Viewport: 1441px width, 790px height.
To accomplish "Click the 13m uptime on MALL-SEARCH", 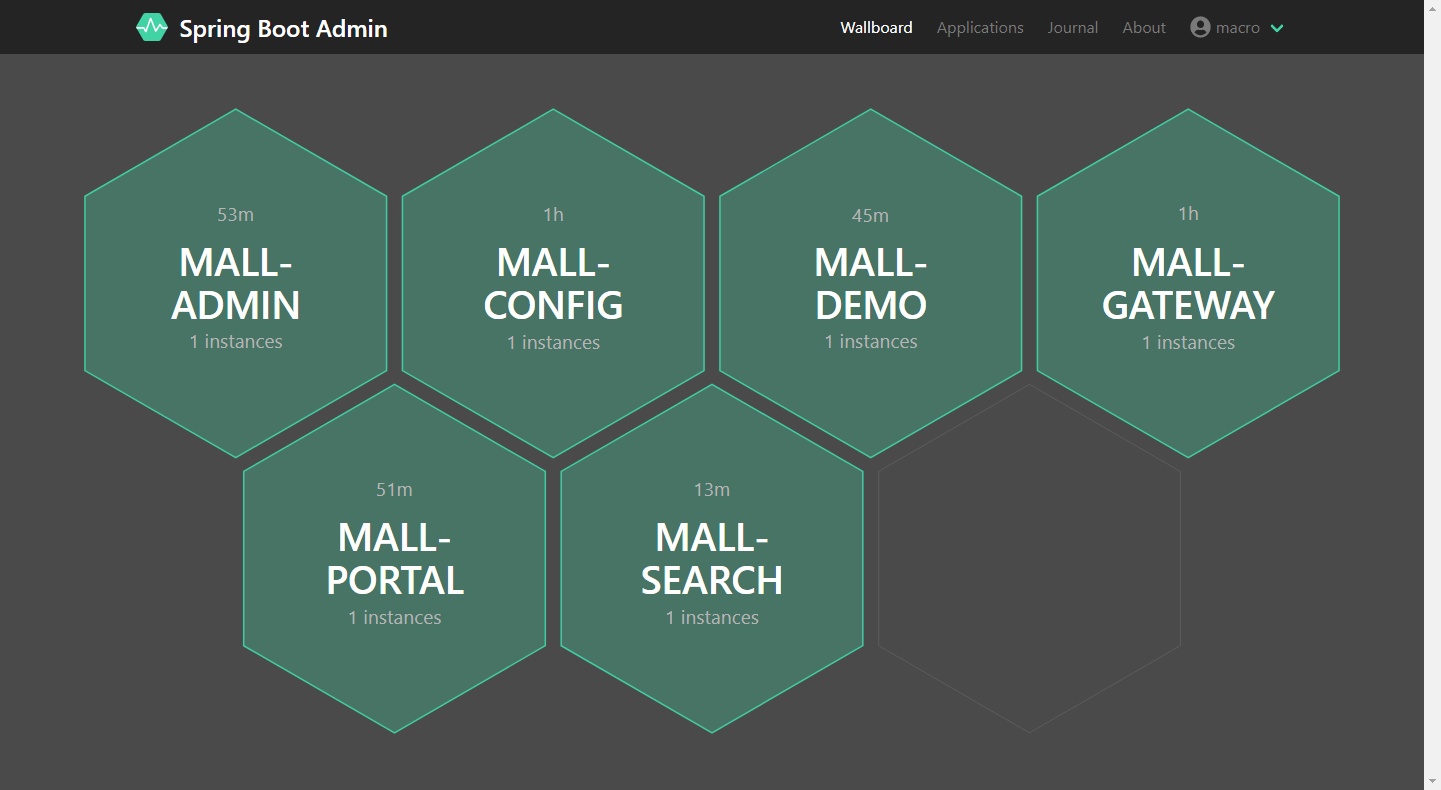I will coord(712,490).
